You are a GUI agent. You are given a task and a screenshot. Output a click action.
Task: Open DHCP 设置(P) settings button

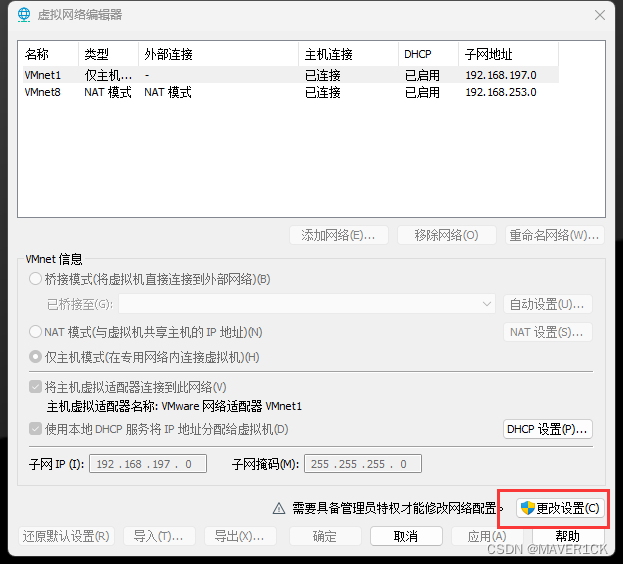pyautogui.click(x=548, y=429)
